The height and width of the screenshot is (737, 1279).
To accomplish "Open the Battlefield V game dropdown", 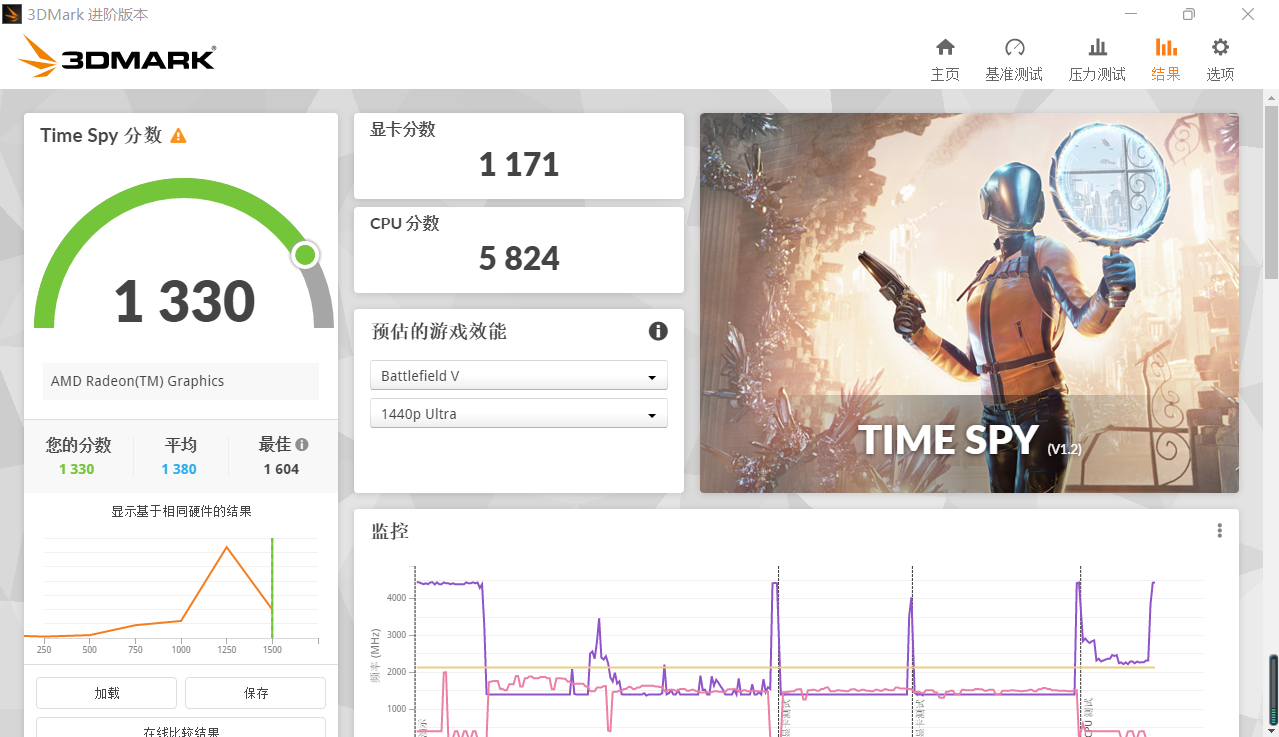I will 519,376.
